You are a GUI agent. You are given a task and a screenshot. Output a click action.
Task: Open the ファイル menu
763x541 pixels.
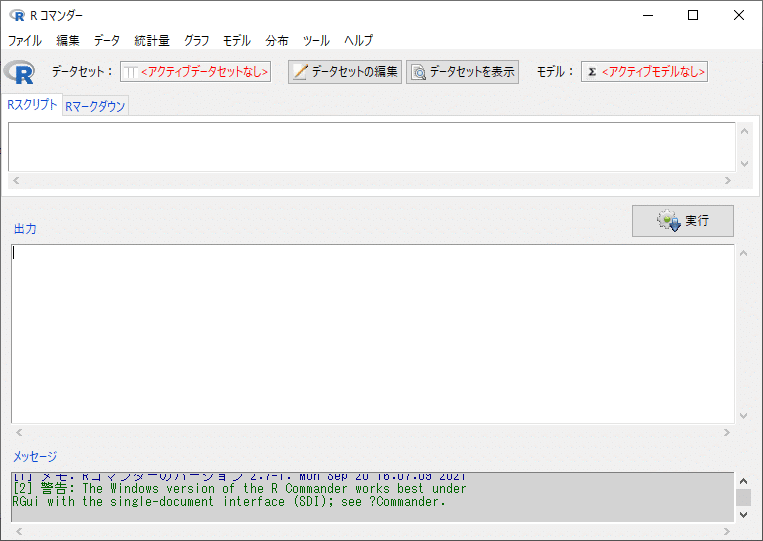[x=24, y=40]
